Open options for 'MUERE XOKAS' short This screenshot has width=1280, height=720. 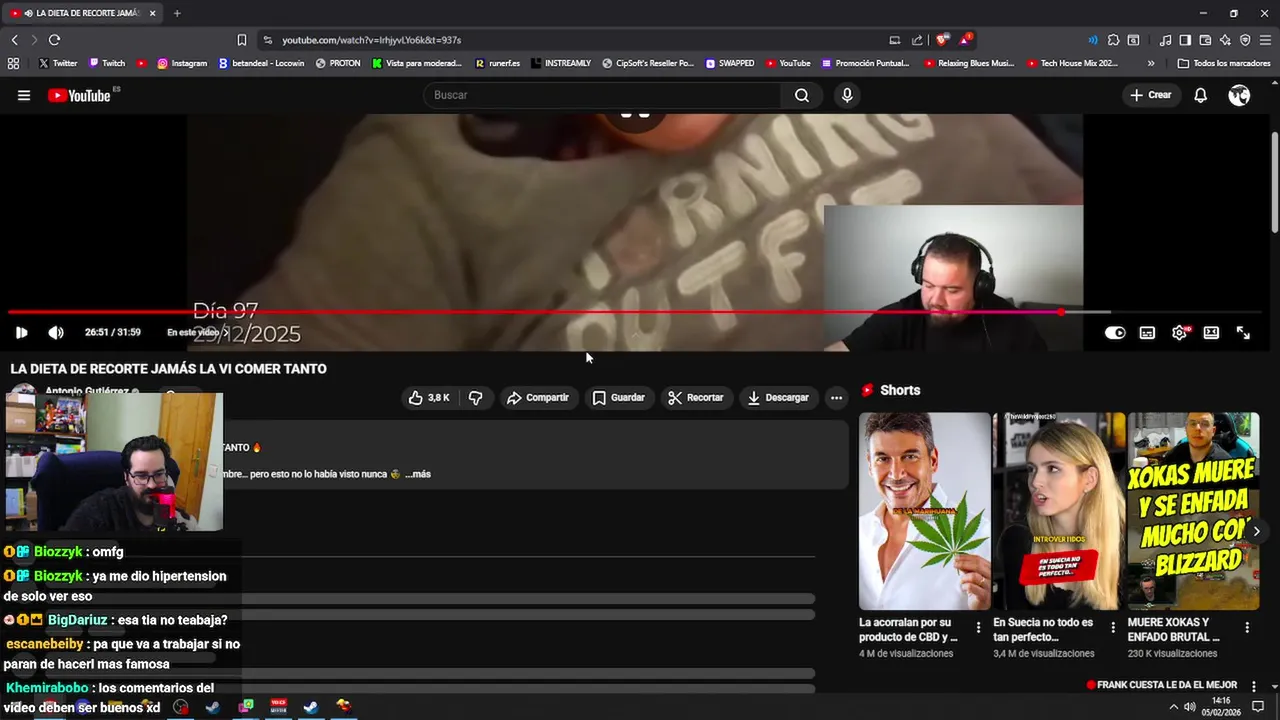click(x=1247, y=628)
